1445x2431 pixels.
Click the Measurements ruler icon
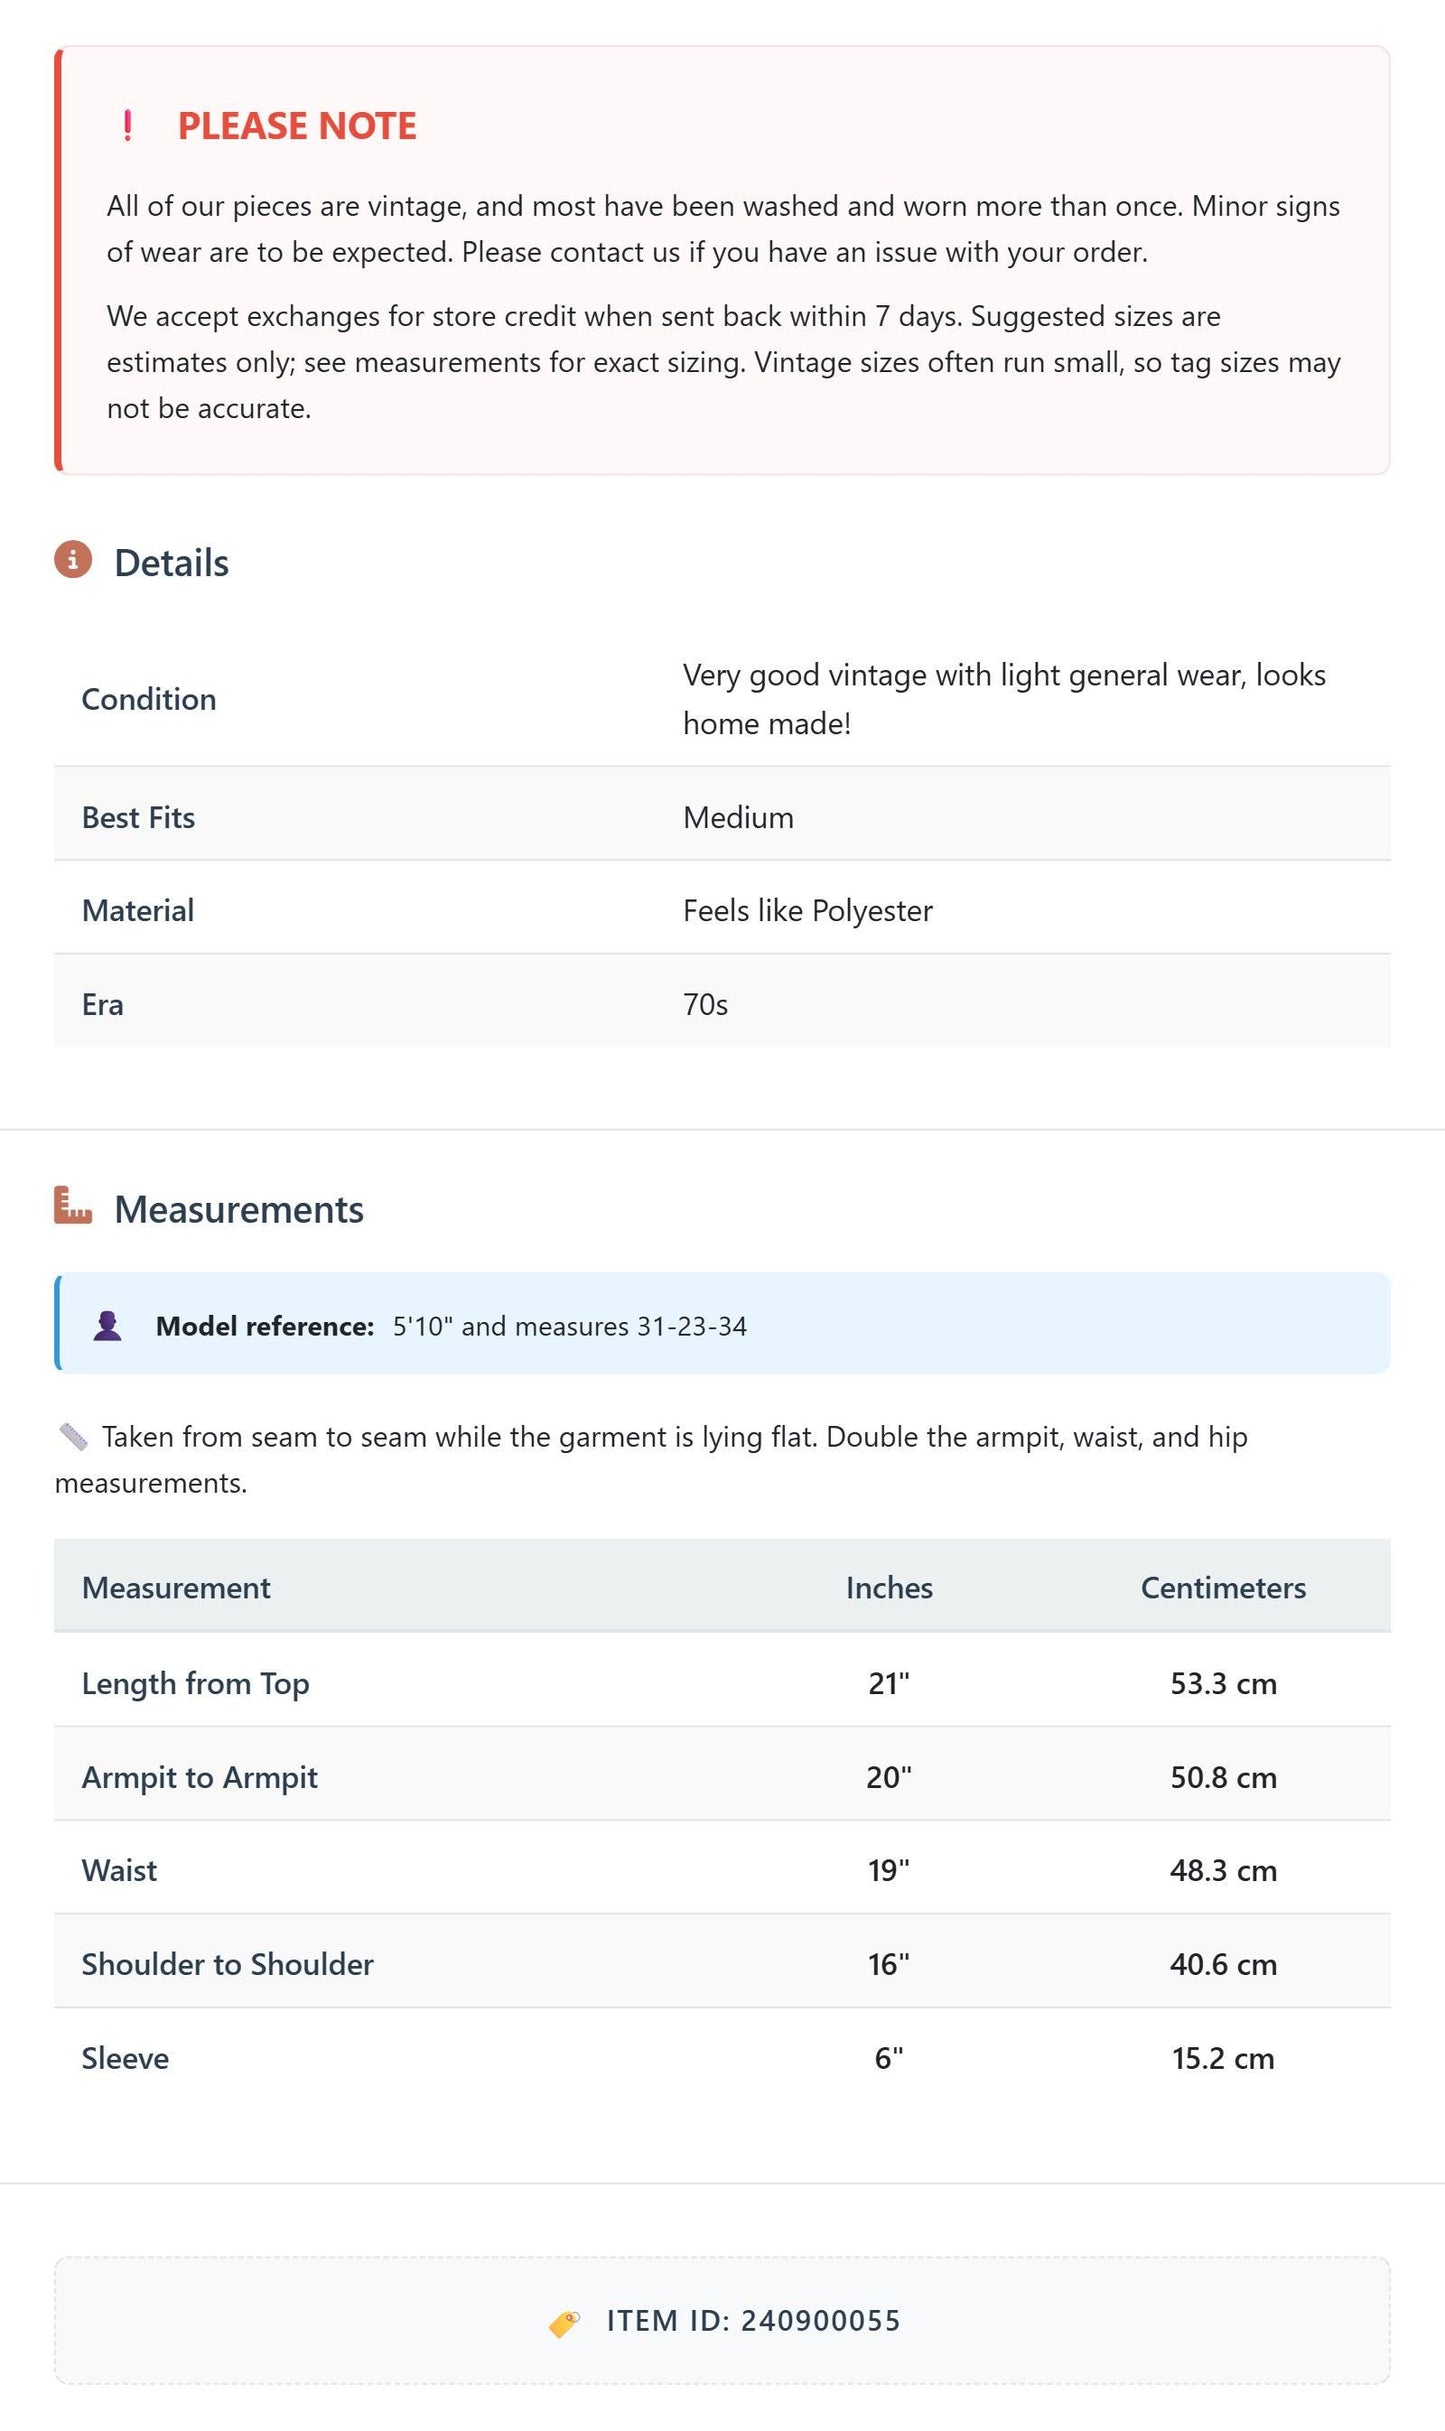pos(73,1206)
